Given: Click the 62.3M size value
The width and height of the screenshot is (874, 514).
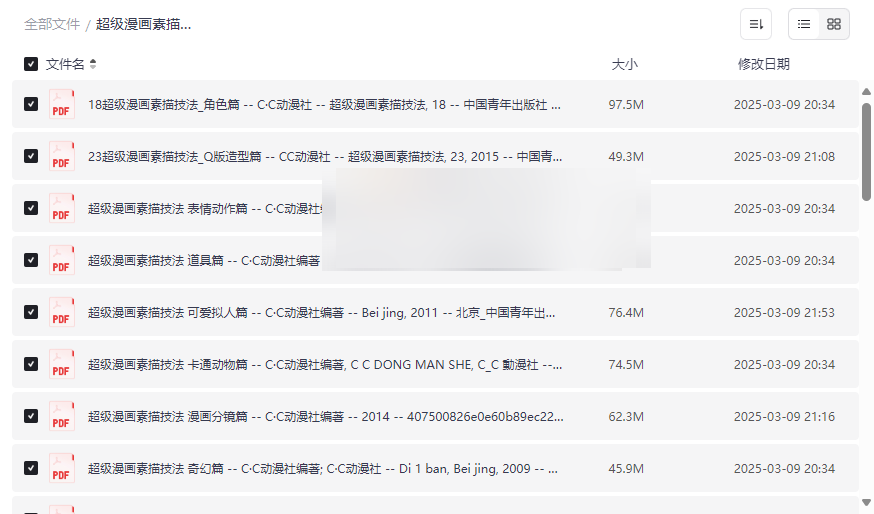Looking at the screenshot, I should point(626,416).
